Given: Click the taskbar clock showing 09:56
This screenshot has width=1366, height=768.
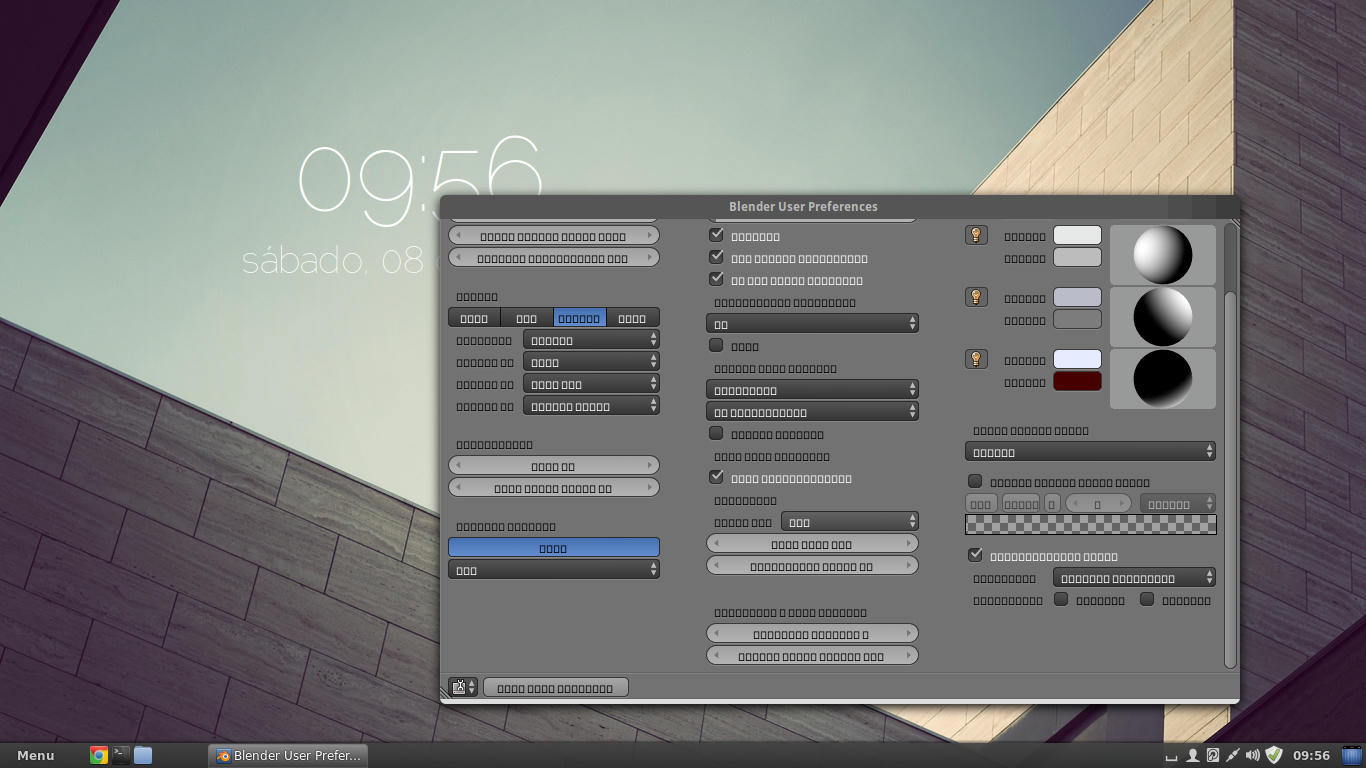Looking at the screenshot, I should 1312,755.
